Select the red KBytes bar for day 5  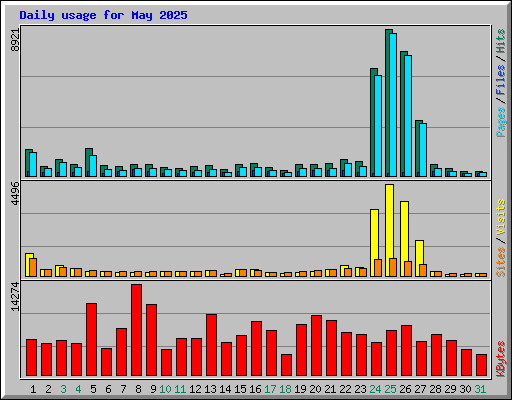(x=91, y=340)
